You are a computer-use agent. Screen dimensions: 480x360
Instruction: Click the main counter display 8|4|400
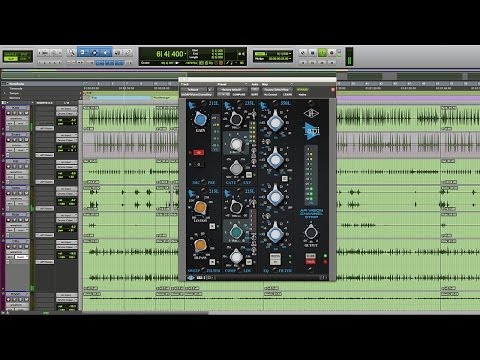170,54
